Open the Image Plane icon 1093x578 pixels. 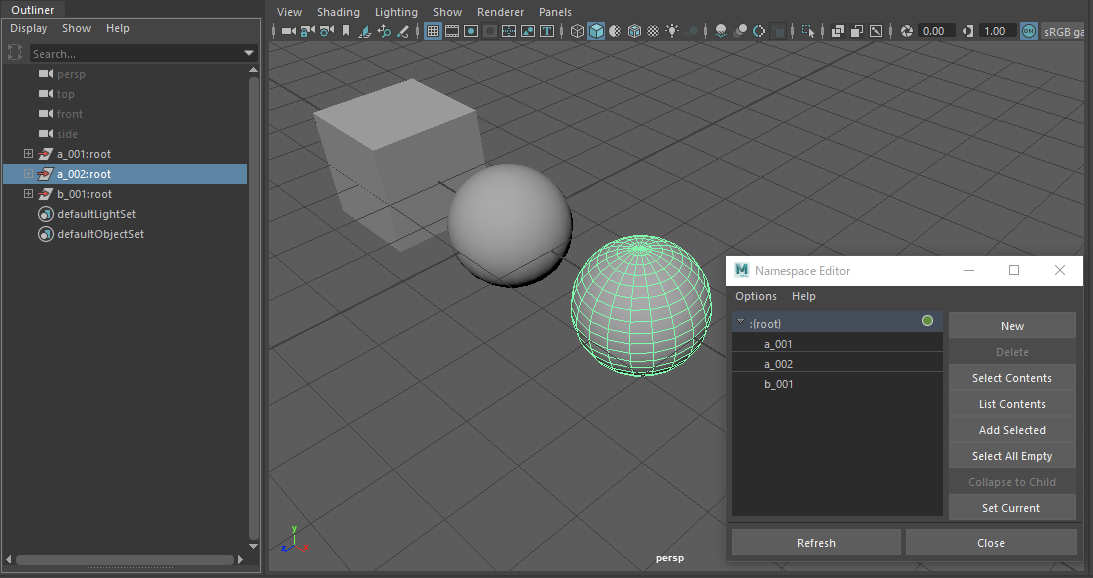tap(365, 31)
